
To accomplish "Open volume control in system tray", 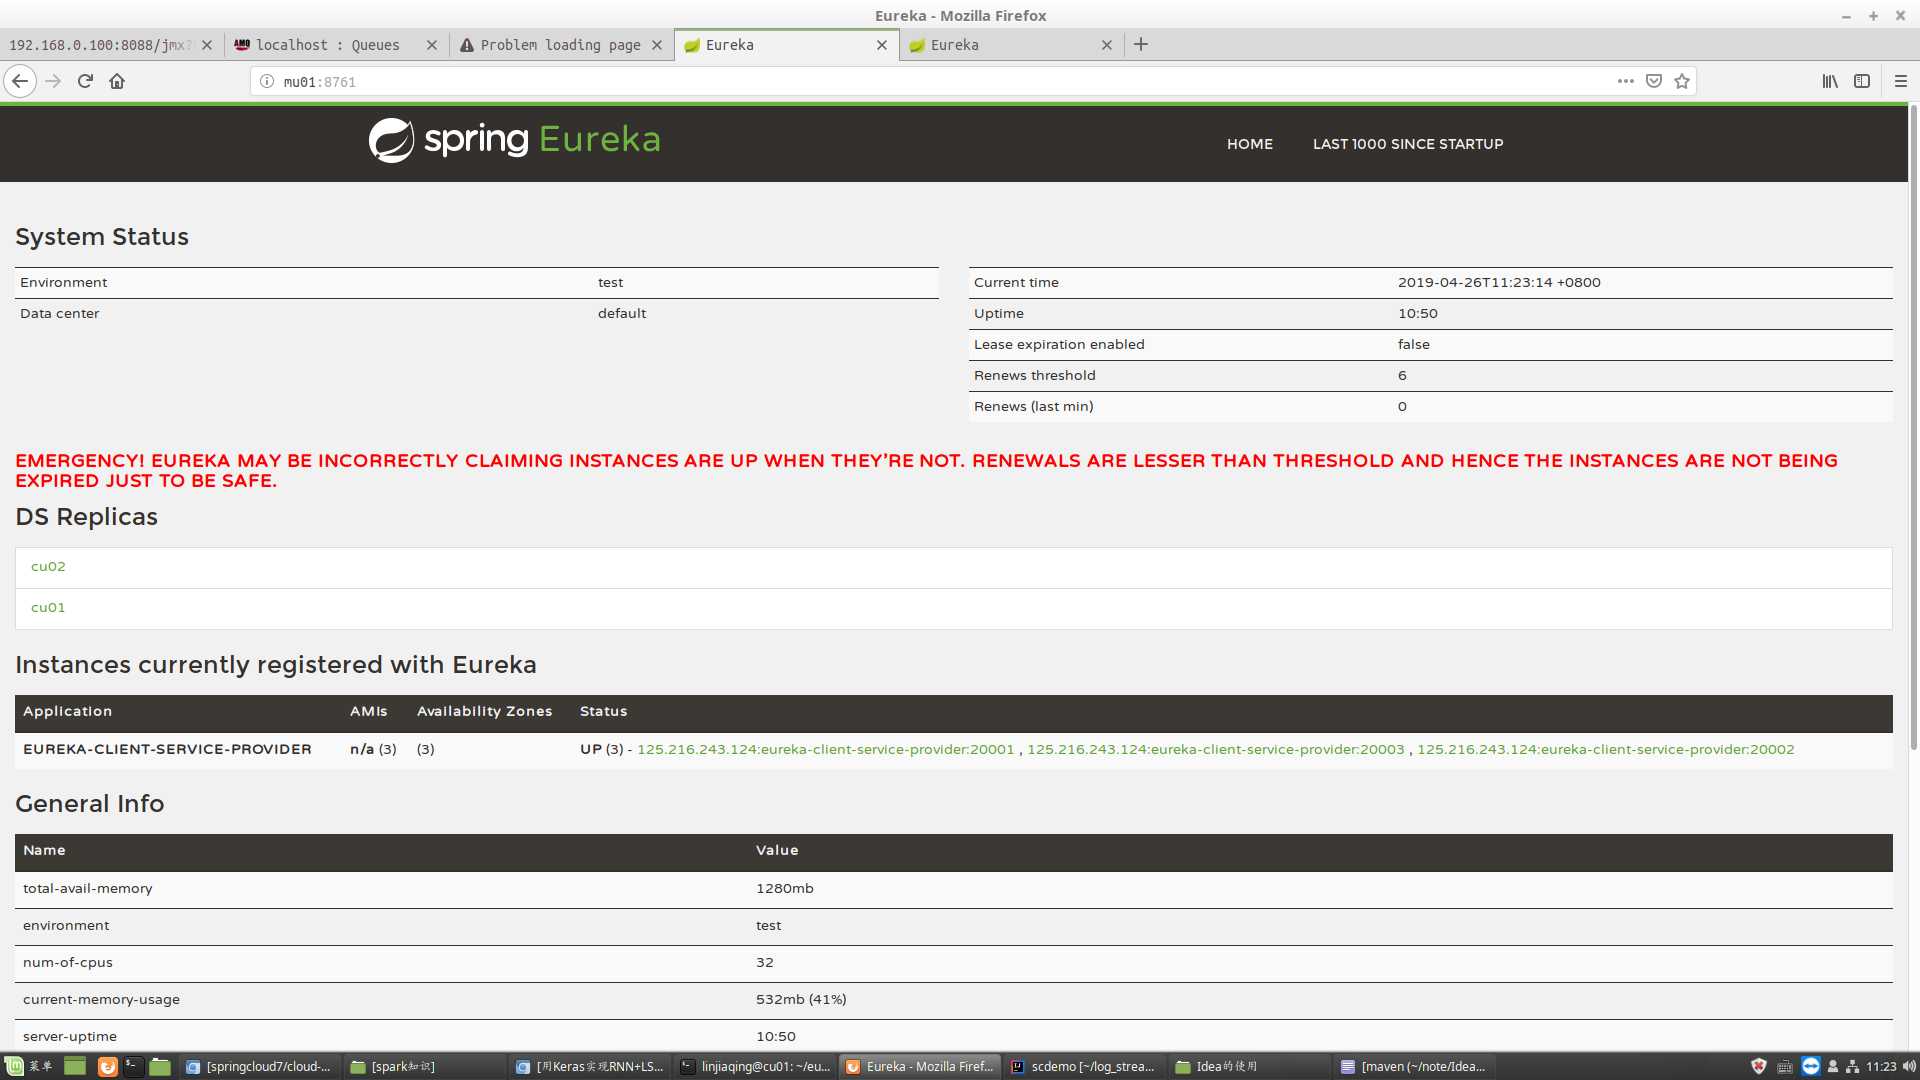I will (1909, 1066).
